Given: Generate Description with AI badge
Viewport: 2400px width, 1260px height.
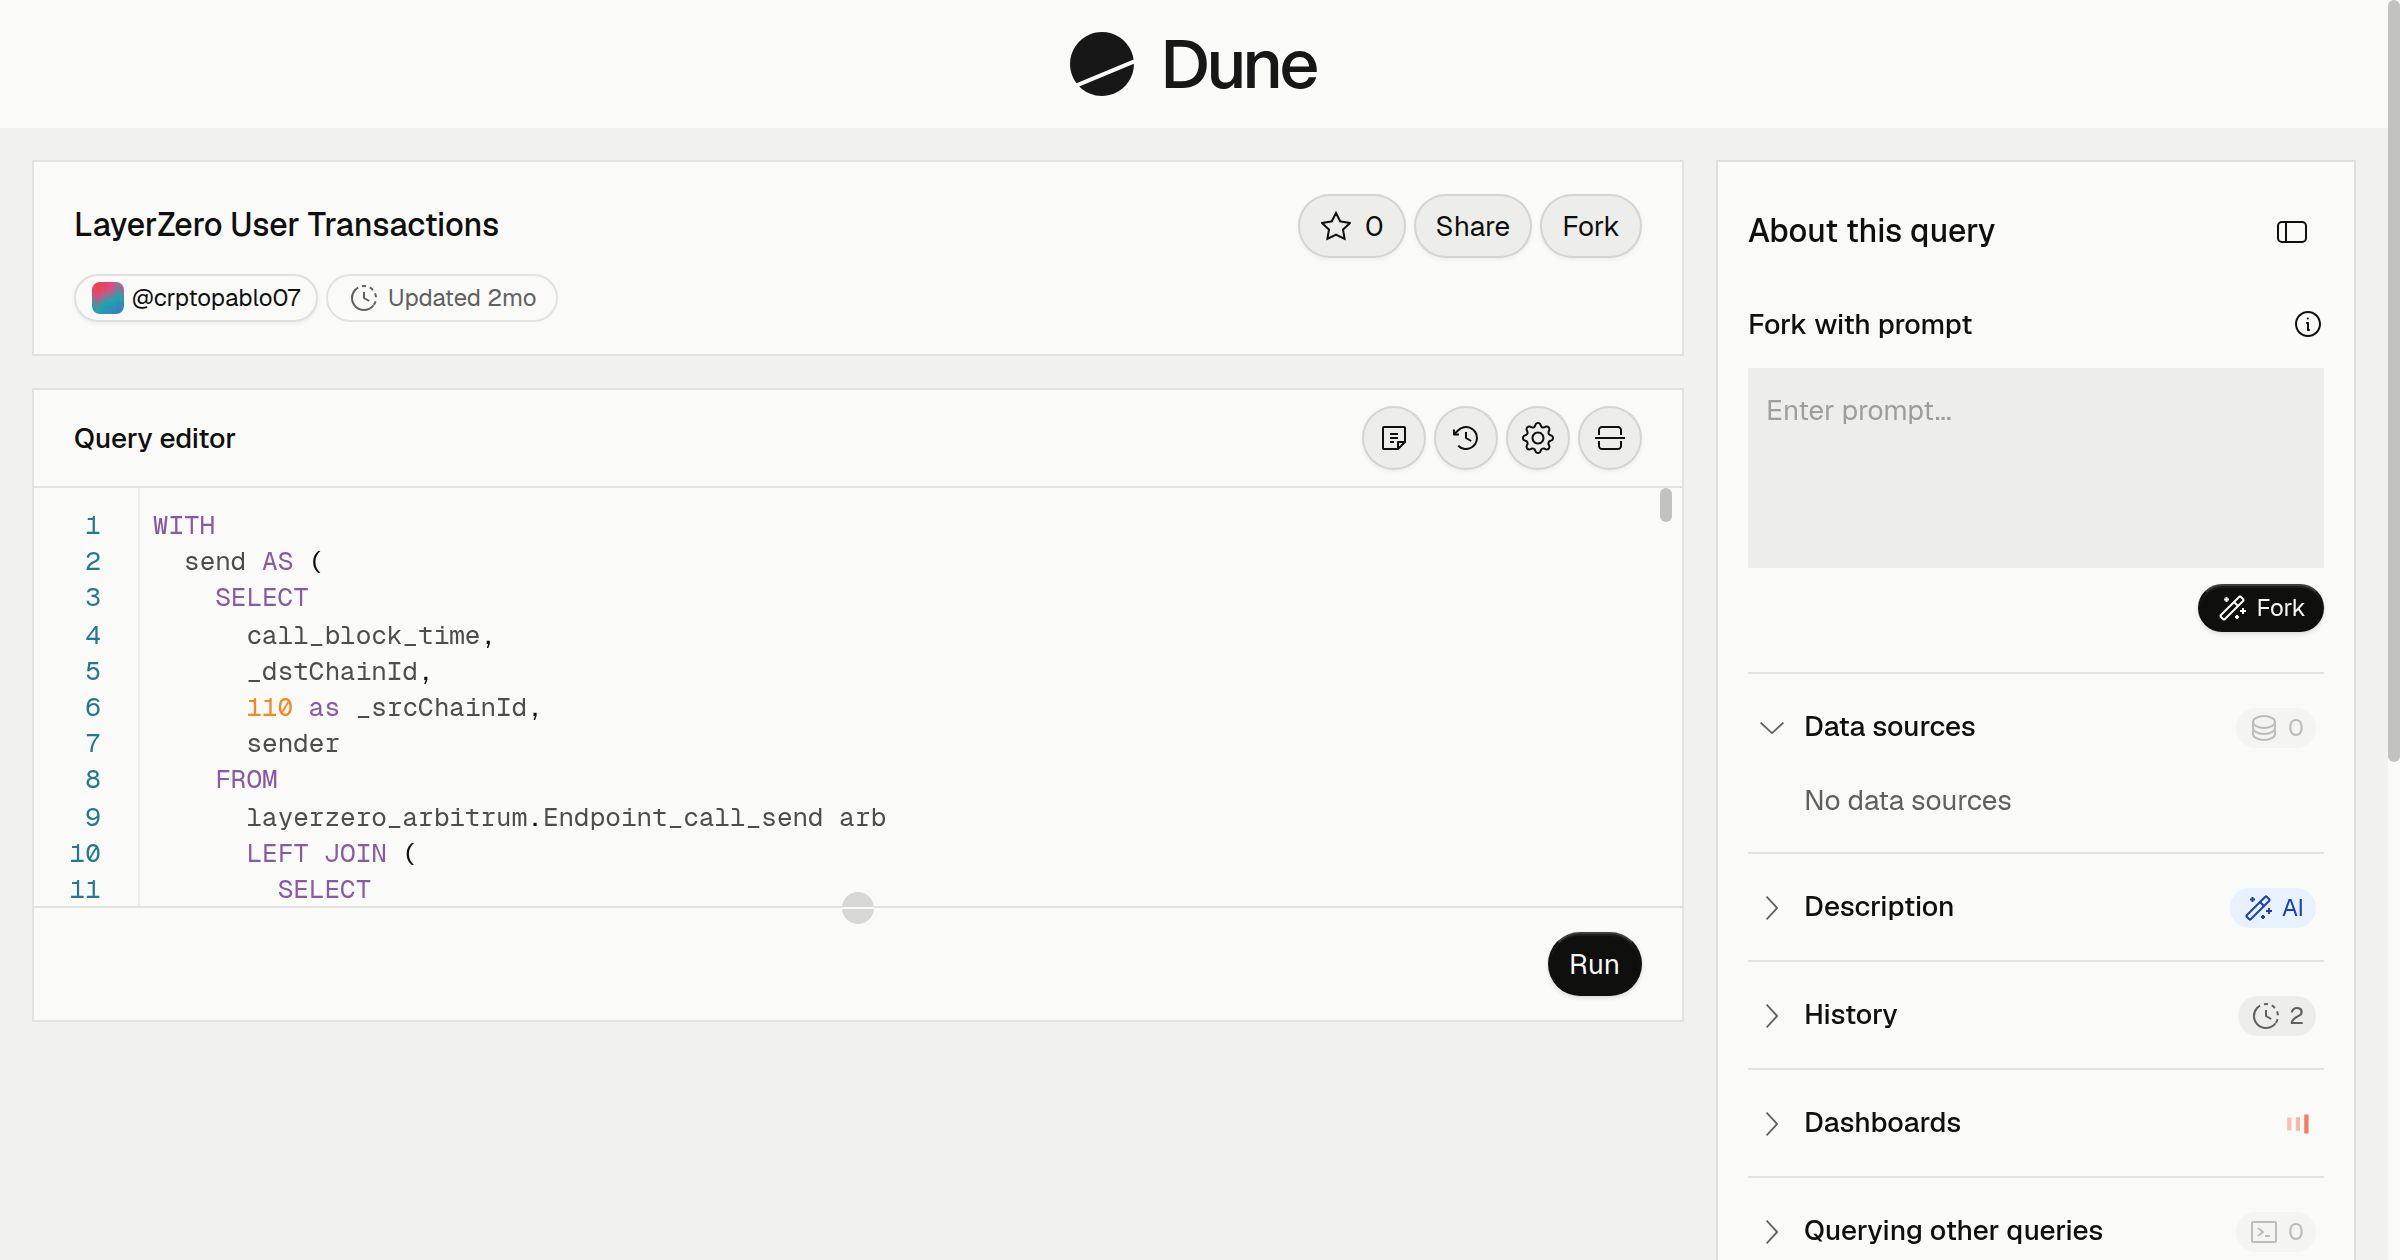Looking at the screenshot, I should tap(2273, 907).
